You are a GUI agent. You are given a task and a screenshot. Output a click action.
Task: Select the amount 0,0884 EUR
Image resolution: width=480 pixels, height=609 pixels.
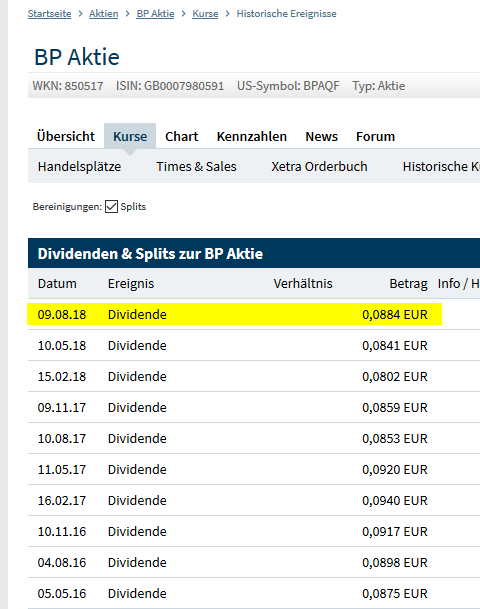tap(395, 315)
